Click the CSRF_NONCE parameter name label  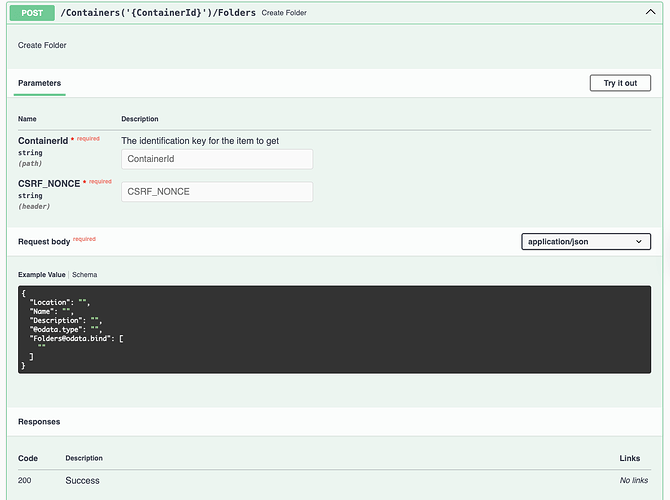tap(49, 183)
